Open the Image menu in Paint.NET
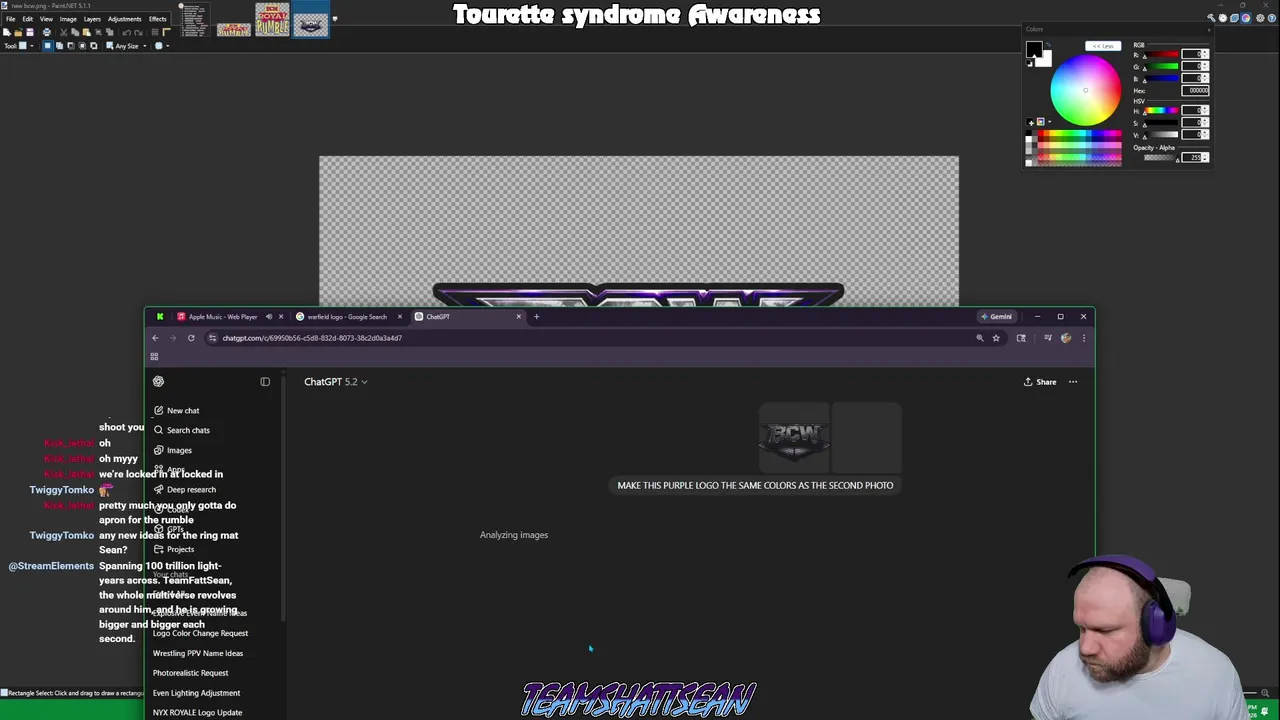This screenshot has width=1280, height=720. coord(68,19)
